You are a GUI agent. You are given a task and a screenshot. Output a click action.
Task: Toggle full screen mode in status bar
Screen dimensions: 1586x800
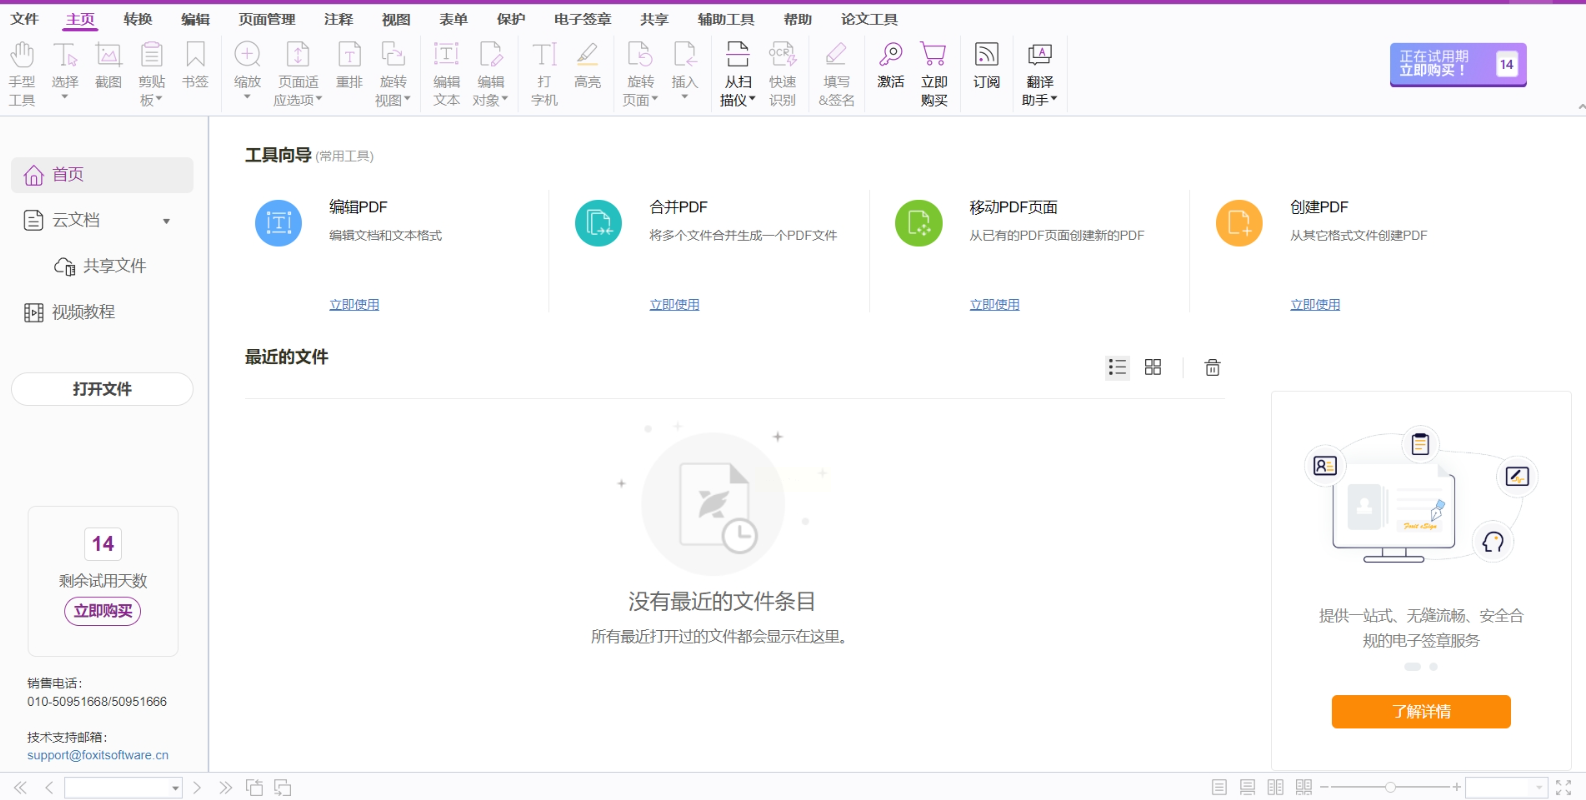pos(1563,788)
